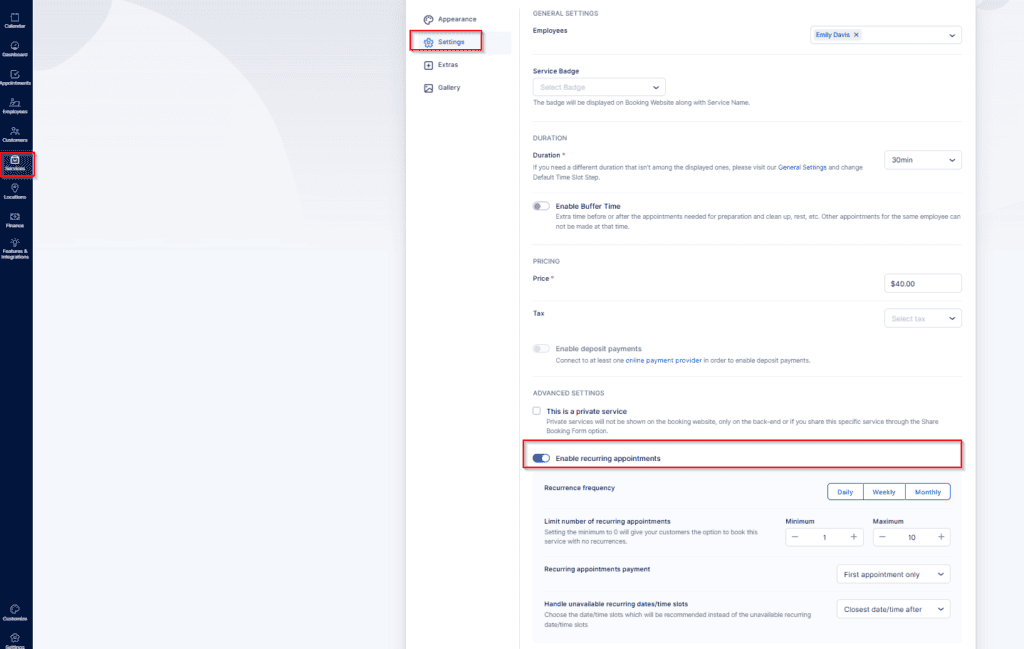Open Customers in the sidebar
Image resolution: width=1024 pixels, height=649 pixels.
pos(15,135)
